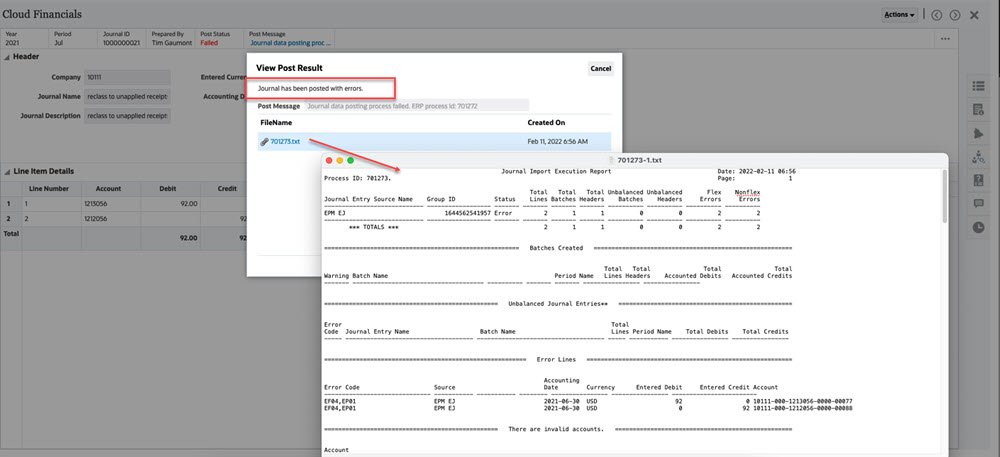Select the 92.00 debit in line 1
Viewport: 1000px width, 457px height.
(168, 204)
